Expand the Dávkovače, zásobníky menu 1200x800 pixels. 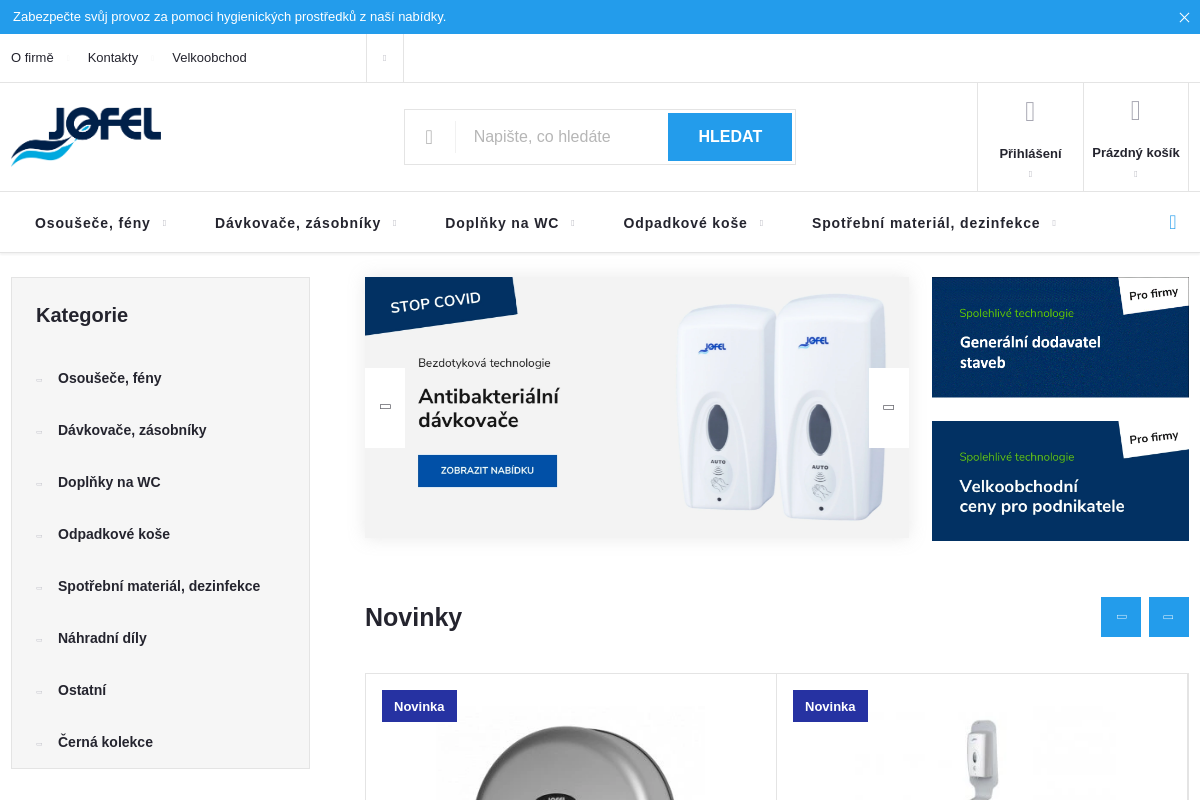coord(306,223)
